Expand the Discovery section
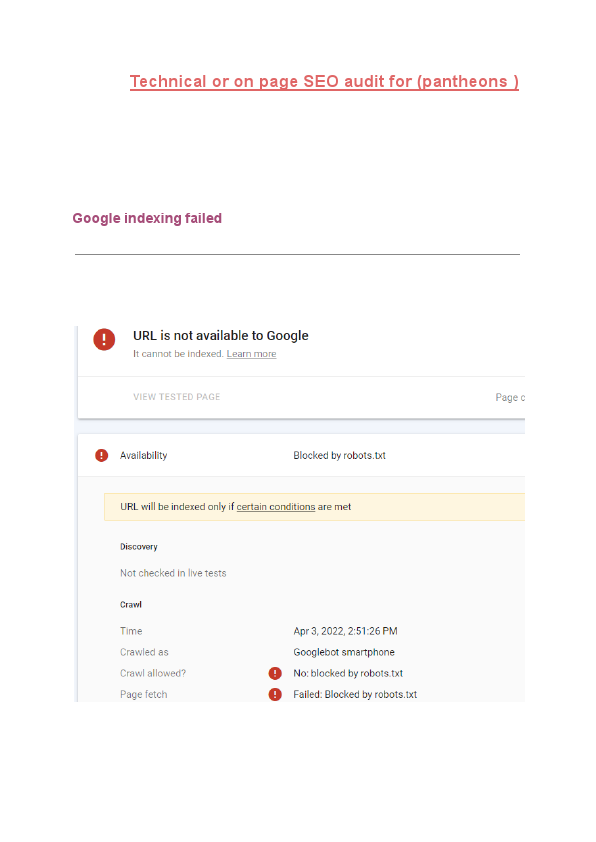This screenshot has width=596, height=842. click(x=138, y=546)
